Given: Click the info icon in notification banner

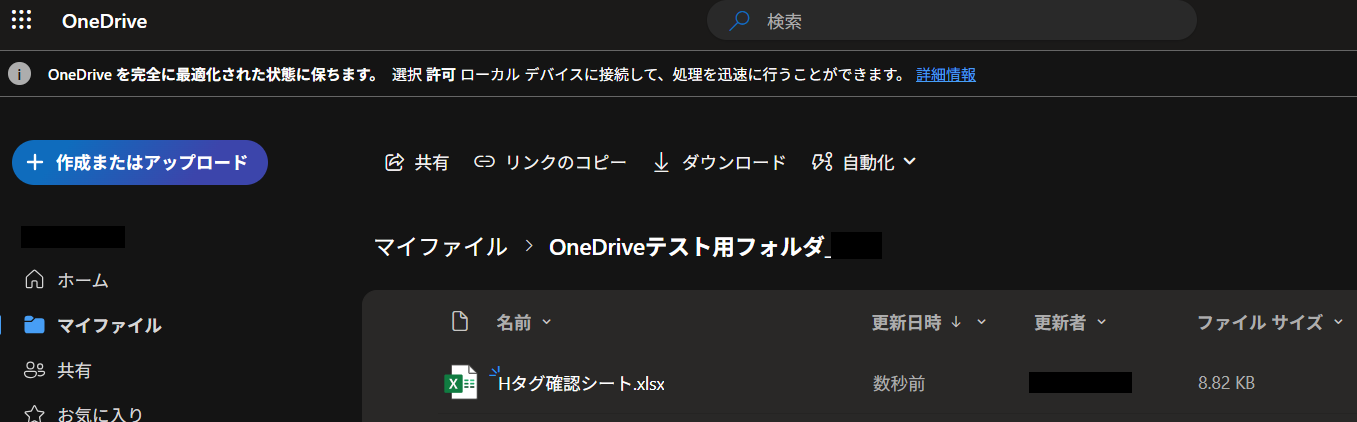Looking at the screenshot, I should 19,74.
